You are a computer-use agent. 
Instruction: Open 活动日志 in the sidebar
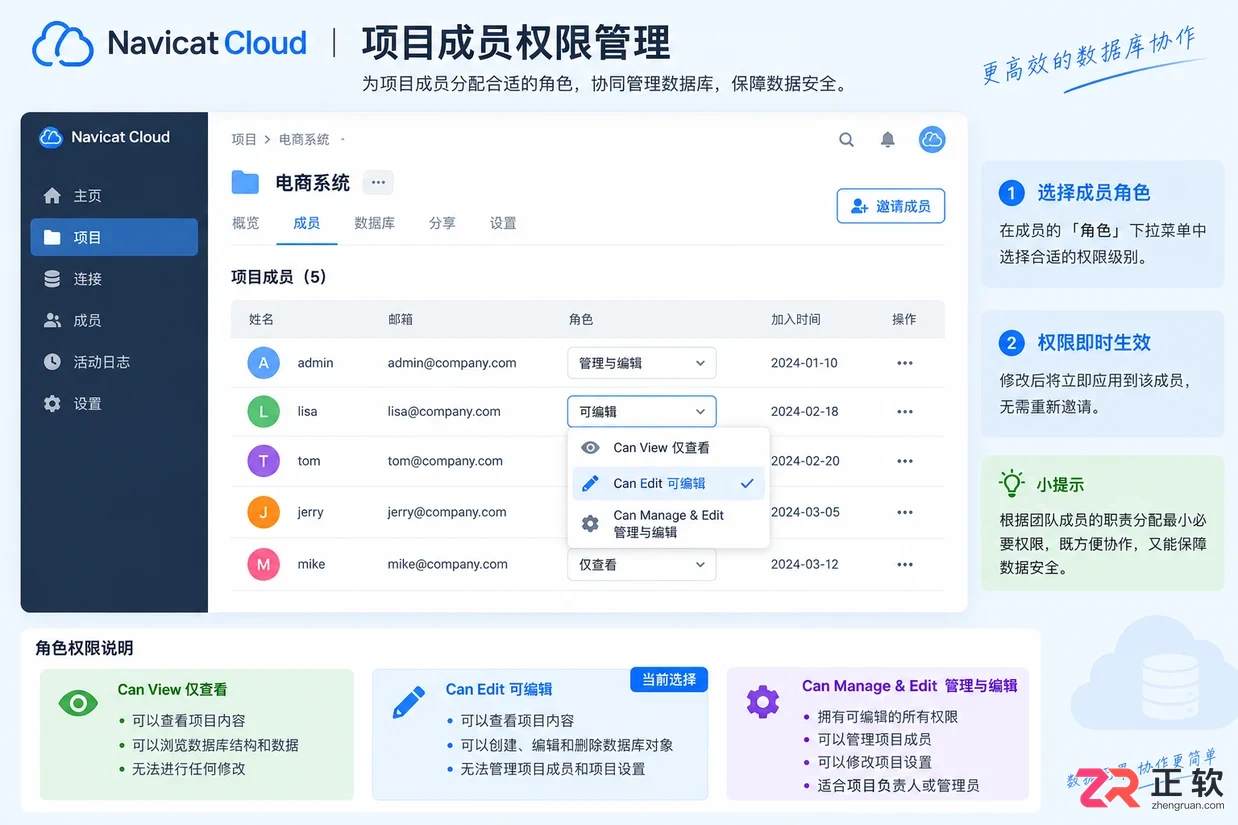(x=114, y=362)
